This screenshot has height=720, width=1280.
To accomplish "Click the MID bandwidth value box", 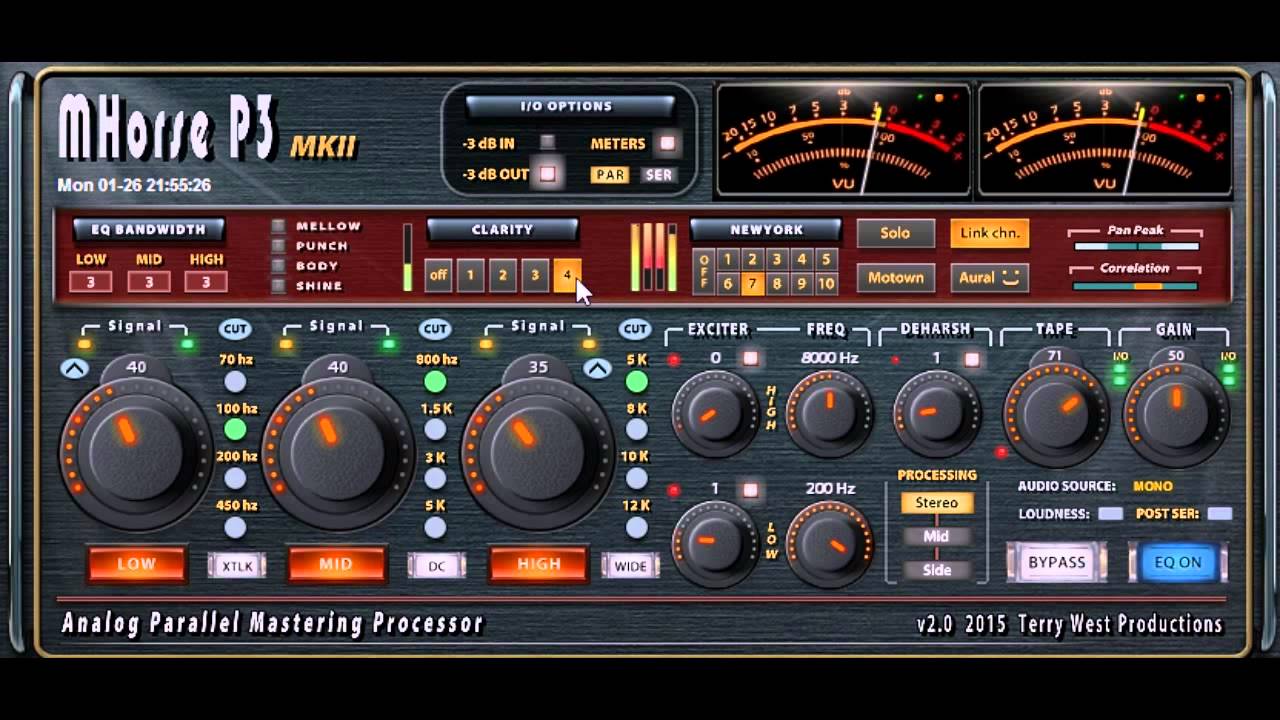I will tap(148, 282).
